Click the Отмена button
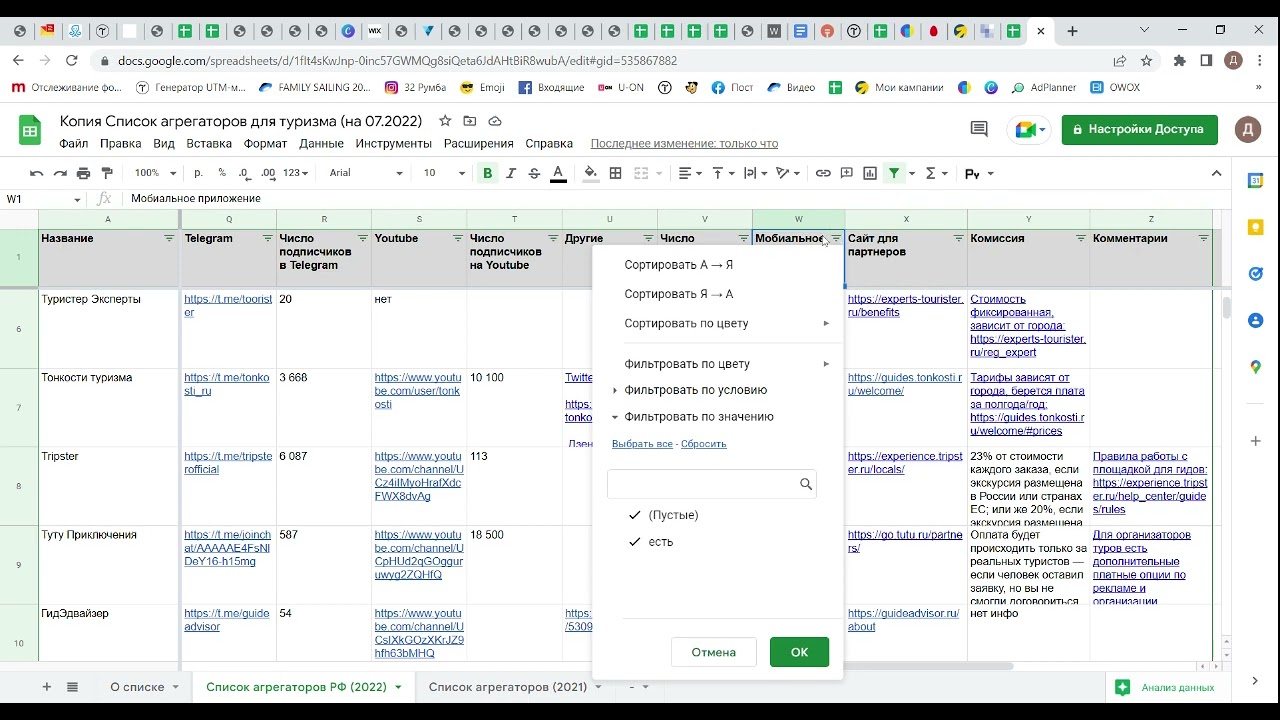Screen dimensions: 1280x720 pos(714,652)
